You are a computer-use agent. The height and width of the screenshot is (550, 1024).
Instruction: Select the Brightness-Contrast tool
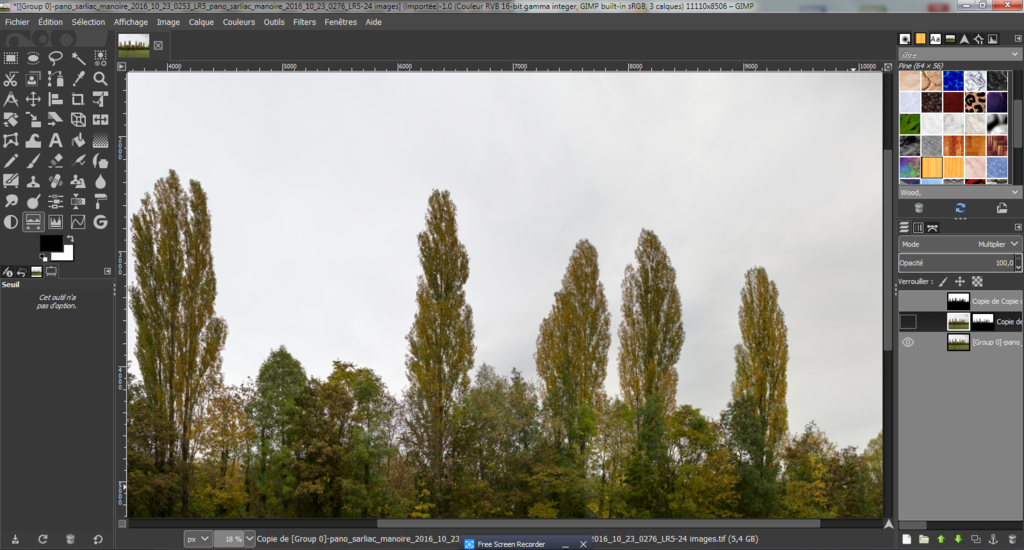point(11,222)
